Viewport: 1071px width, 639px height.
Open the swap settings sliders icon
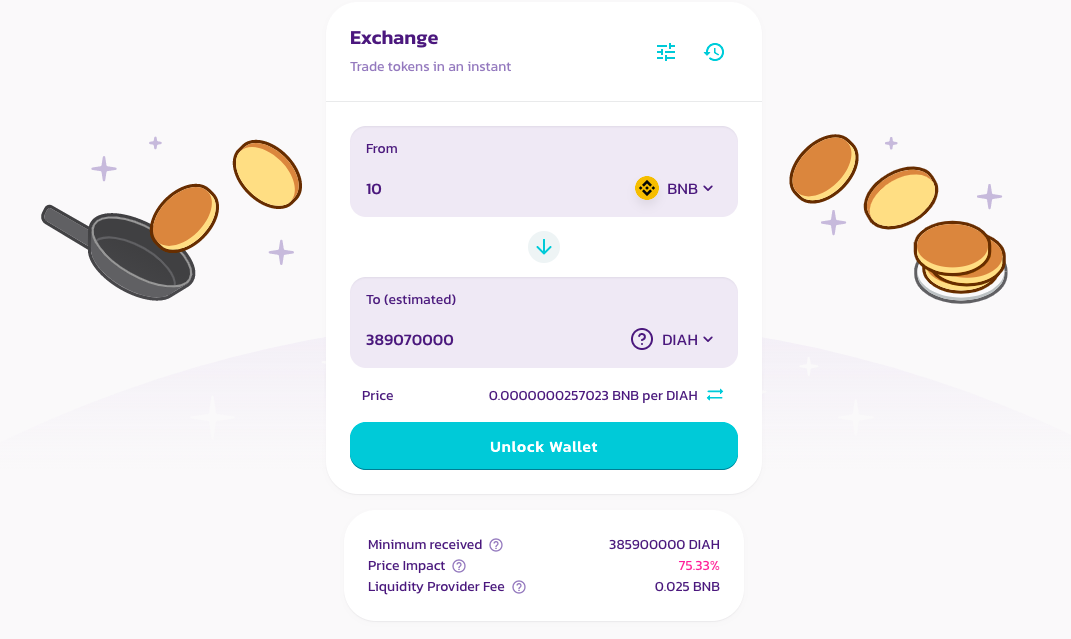coord(666,52)
